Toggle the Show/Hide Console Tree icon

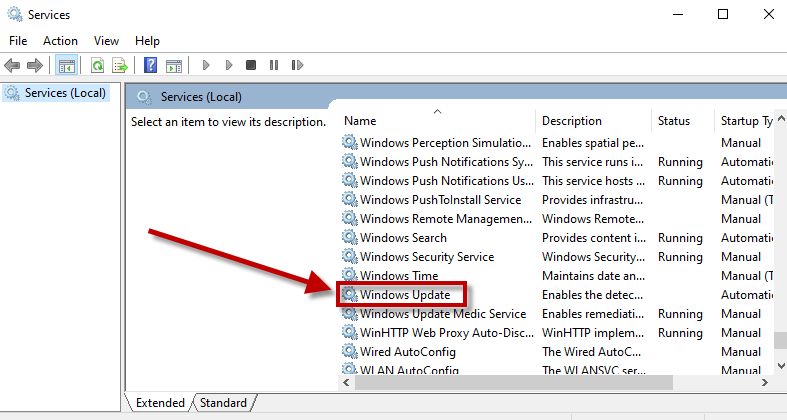click(x=66, y=65)
